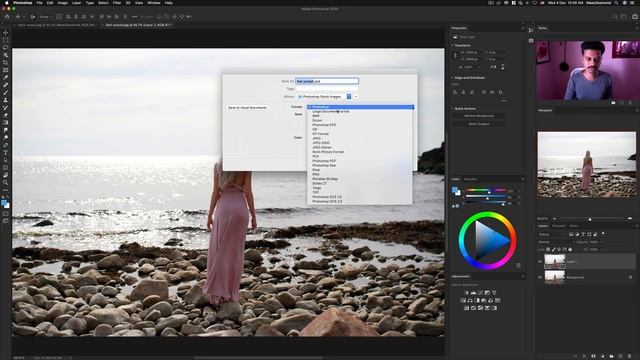Pick a hue on the color wheel

487,240
